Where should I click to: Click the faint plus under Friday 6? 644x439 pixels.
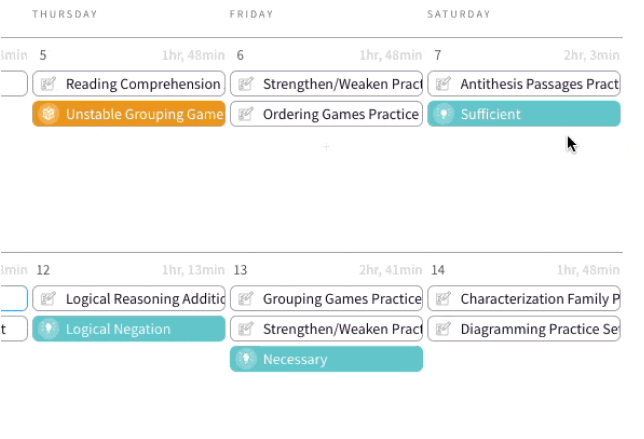pyautogui.click(x=326, y=147)
